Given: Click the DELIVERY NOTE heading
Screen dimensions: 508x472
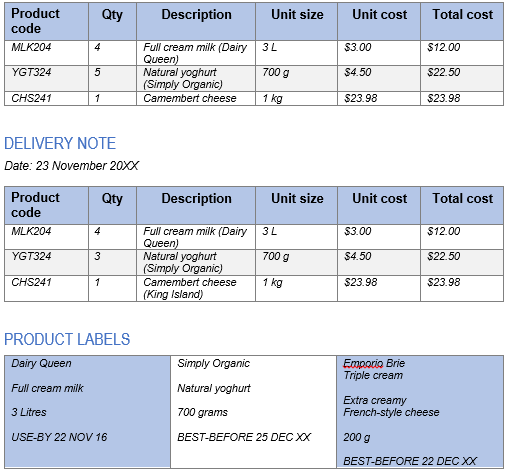Looking at the screenshot, I should 60,144.
